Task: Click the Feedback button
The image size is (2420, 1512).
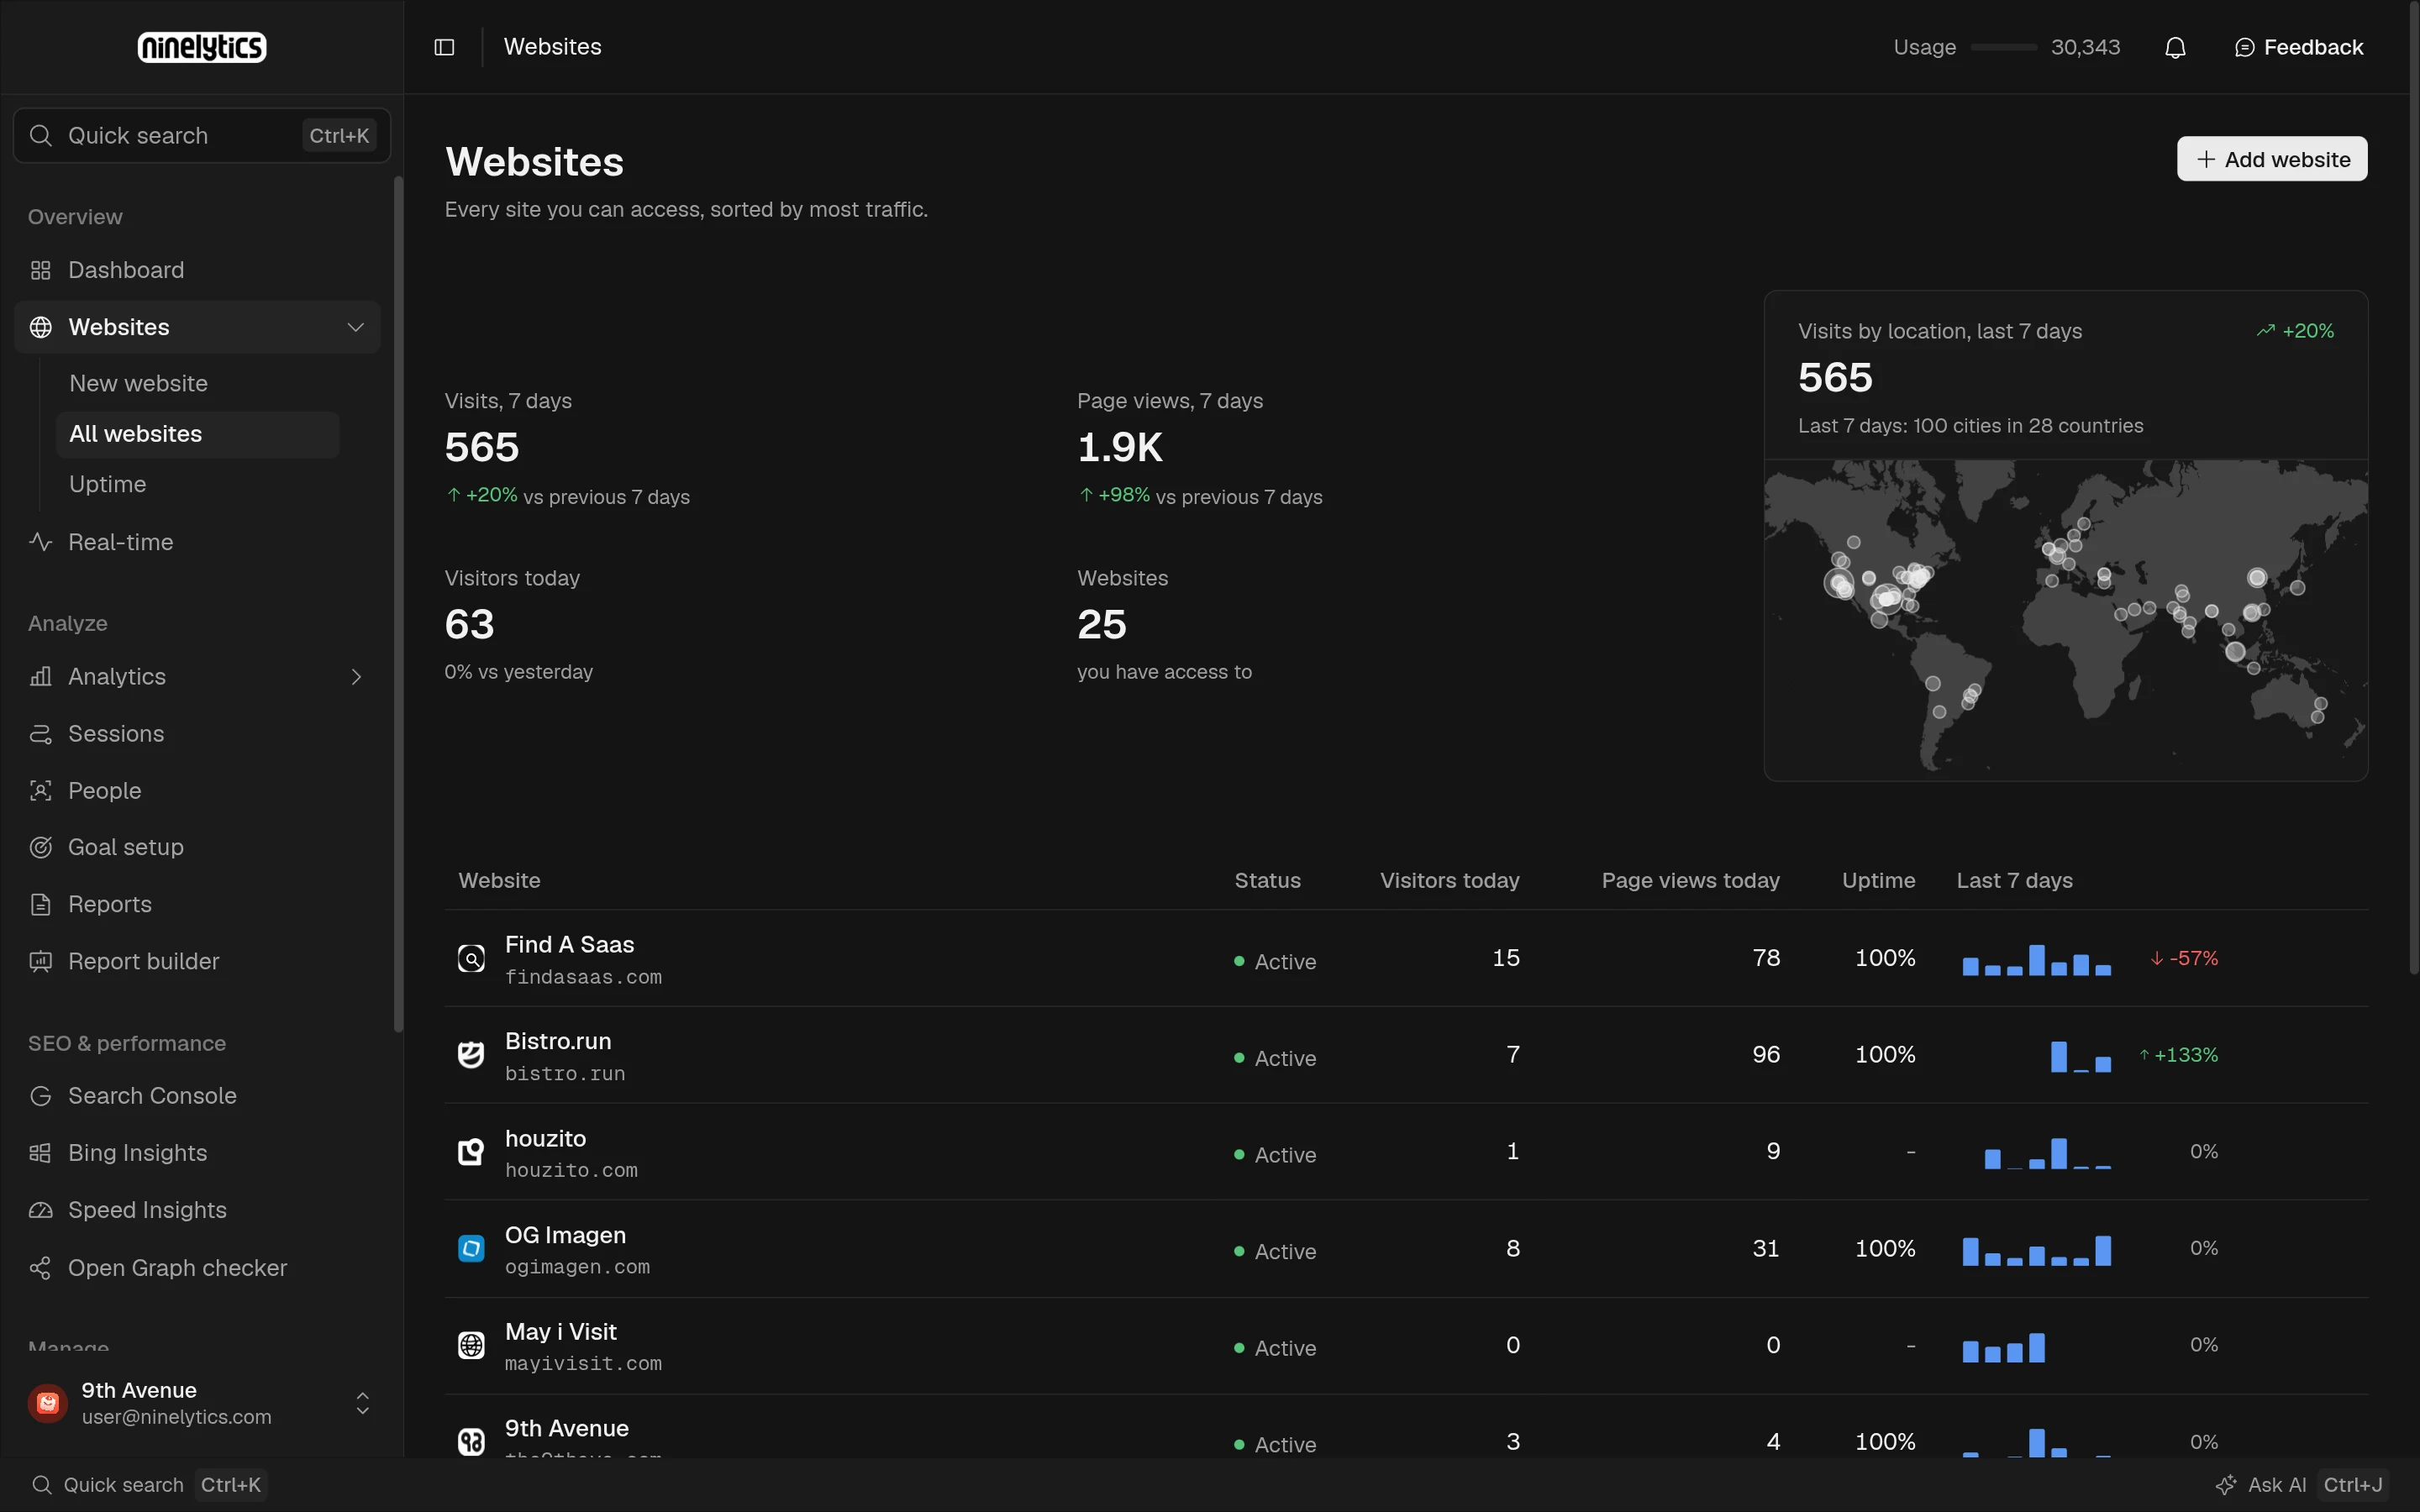Action: (2299, 47)
